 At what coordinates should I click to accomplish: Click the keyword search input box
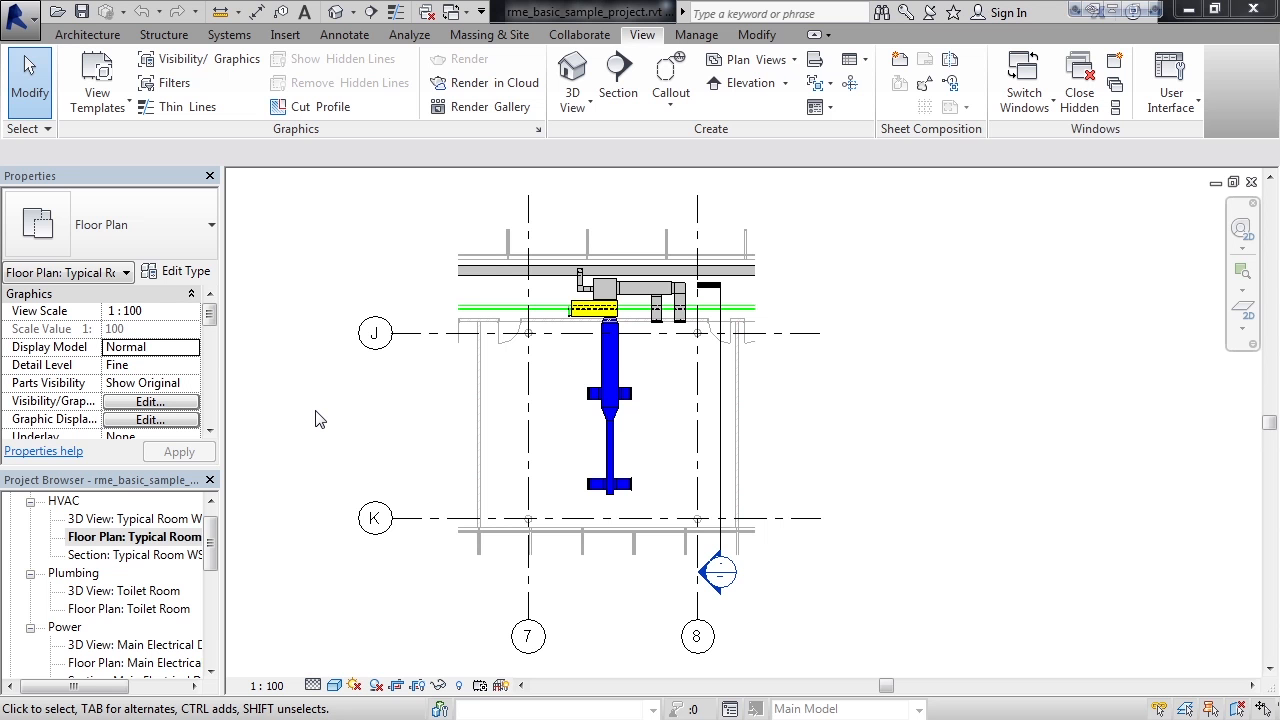tap(778, 13)
